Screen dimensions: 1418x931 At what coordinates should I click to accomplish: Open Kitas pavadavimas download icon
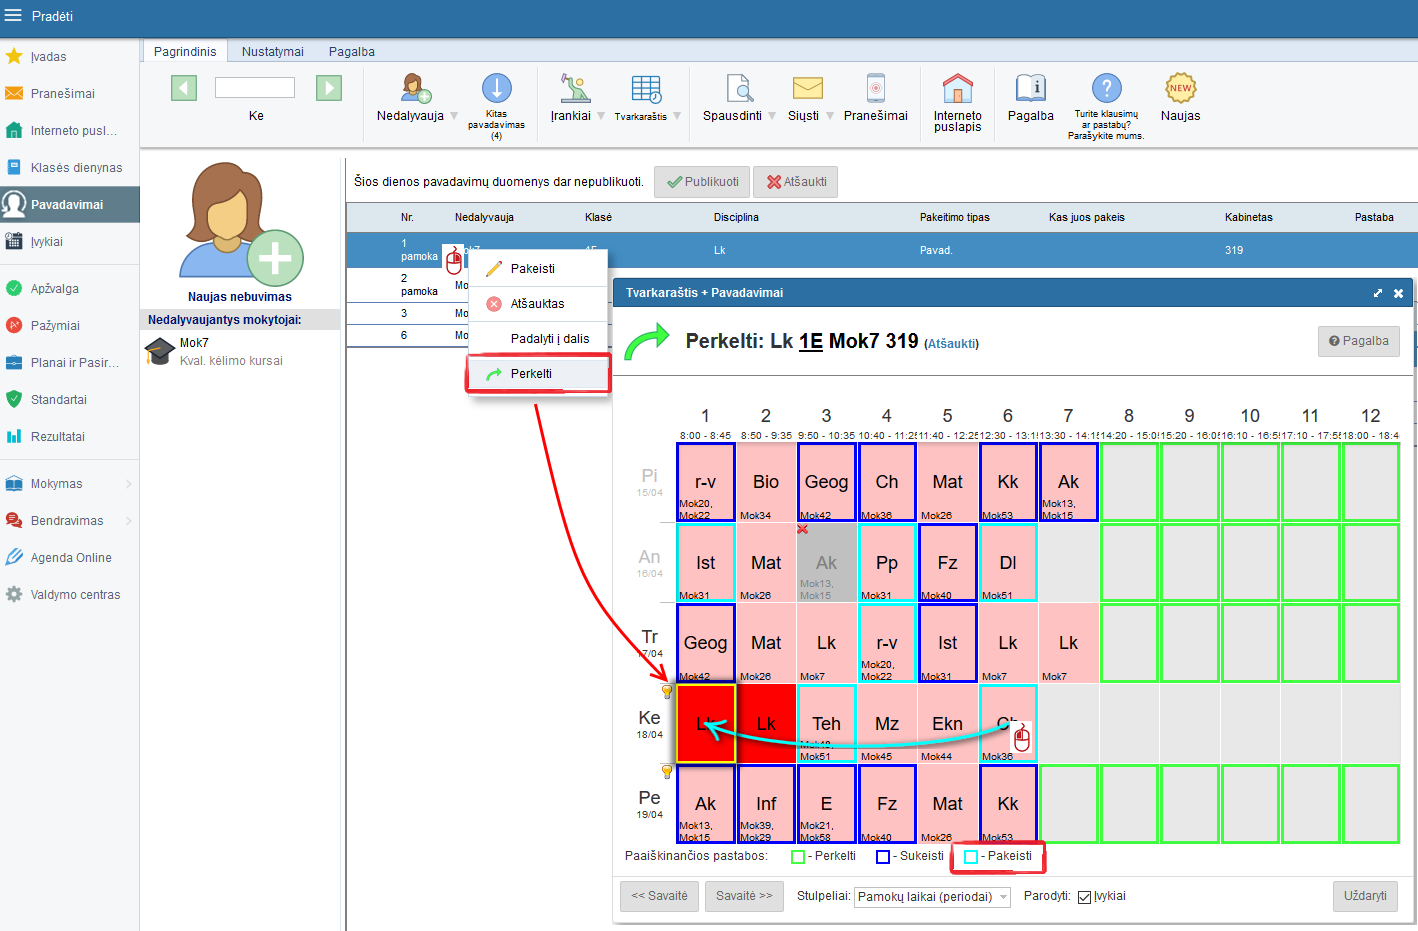(497, 88)
